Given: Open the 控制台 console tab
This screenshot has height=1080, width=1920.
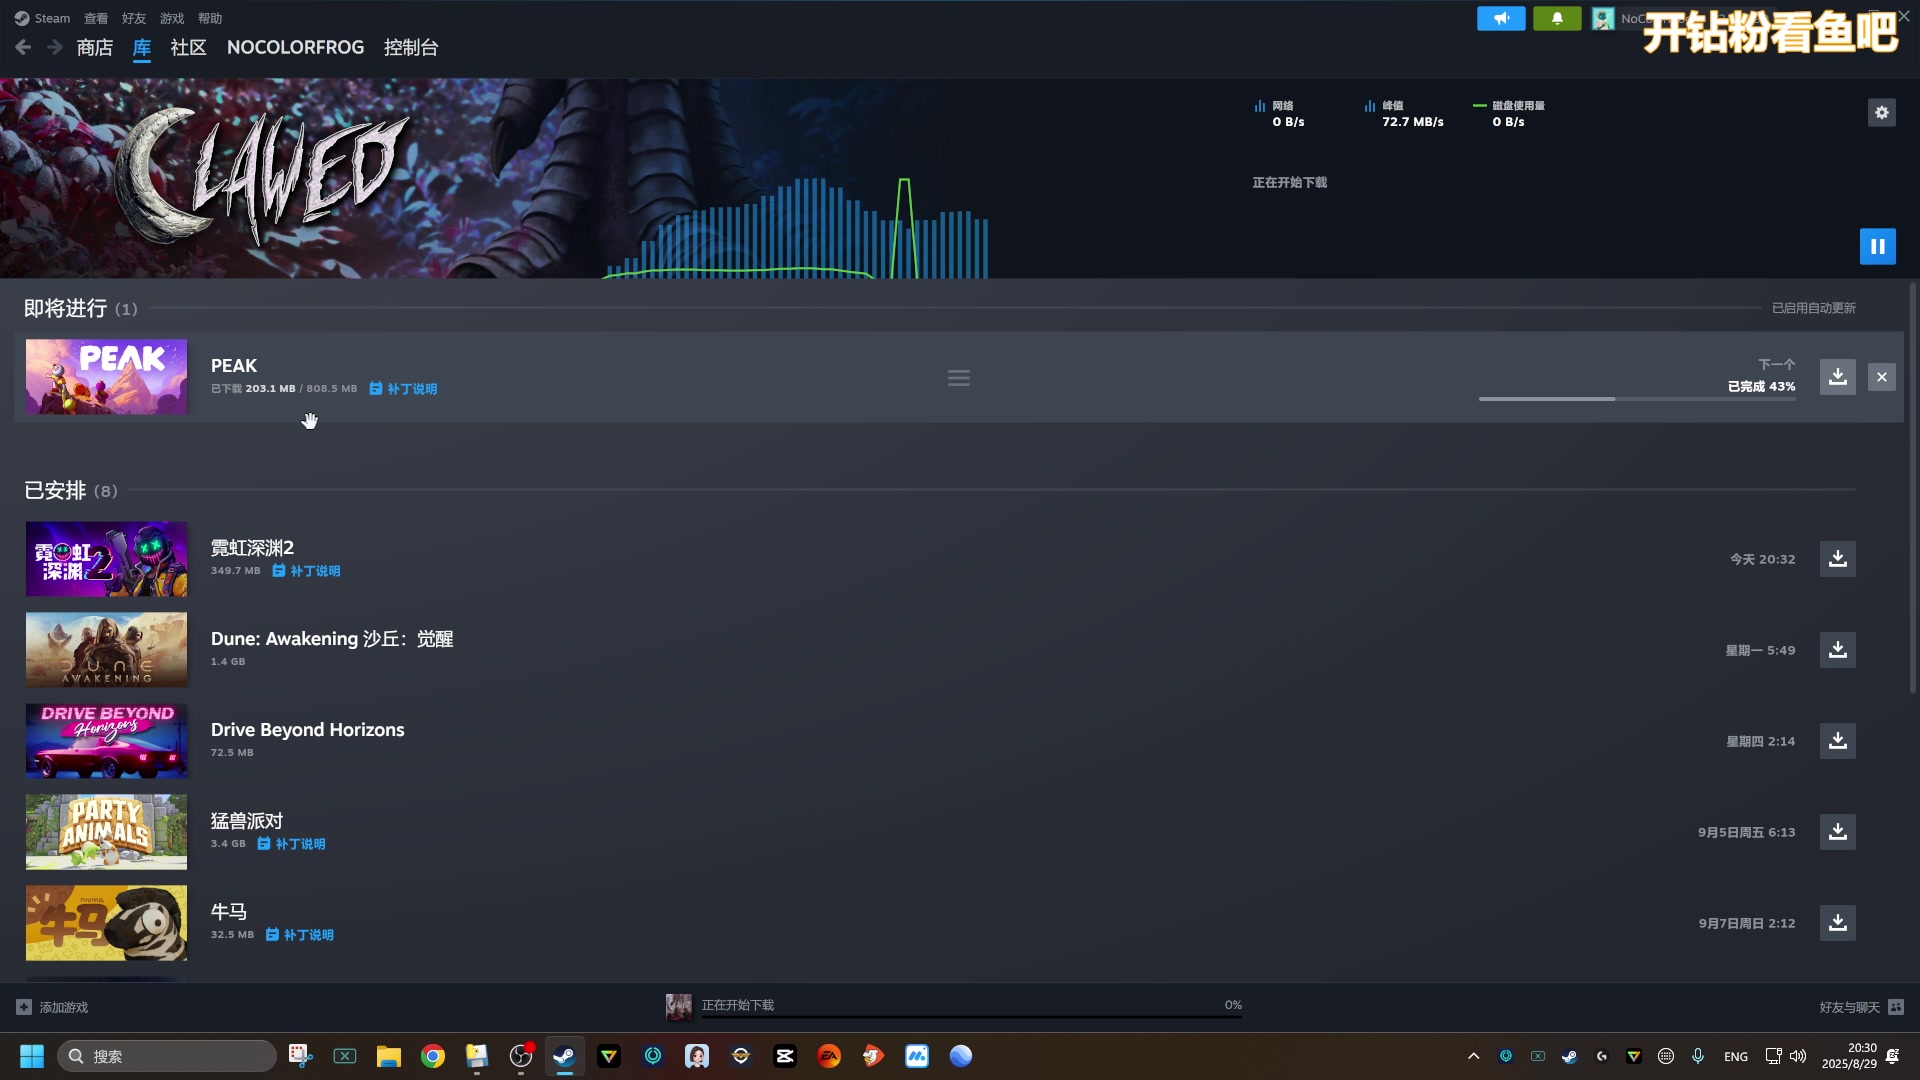Looking at the screenshot, I should pyautogui.click(x=411, y=47).
